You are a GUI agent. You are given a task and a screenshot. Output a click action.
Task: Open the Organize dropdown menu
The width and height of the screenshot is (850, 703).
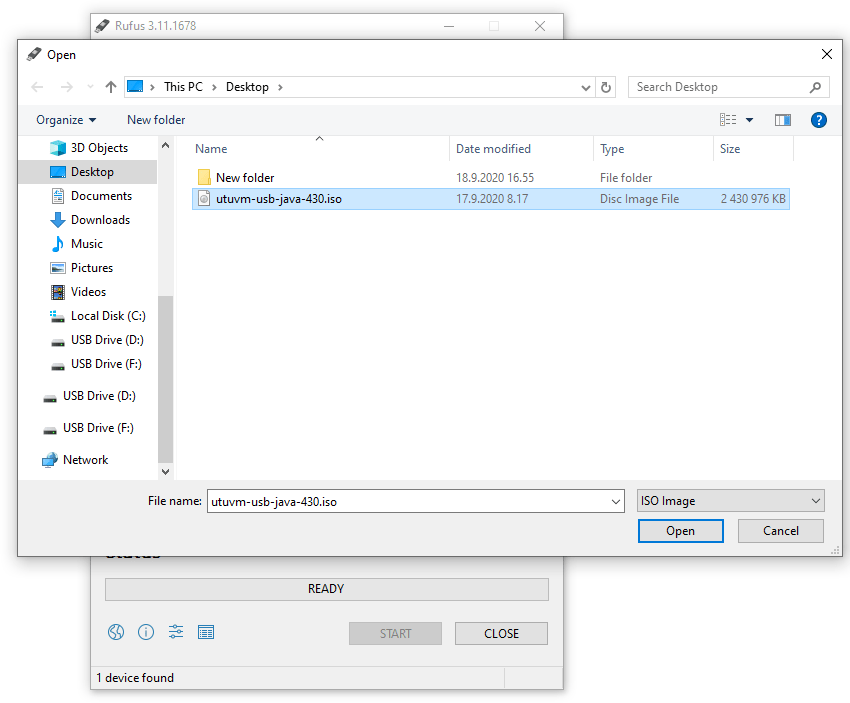coord(66,120)
